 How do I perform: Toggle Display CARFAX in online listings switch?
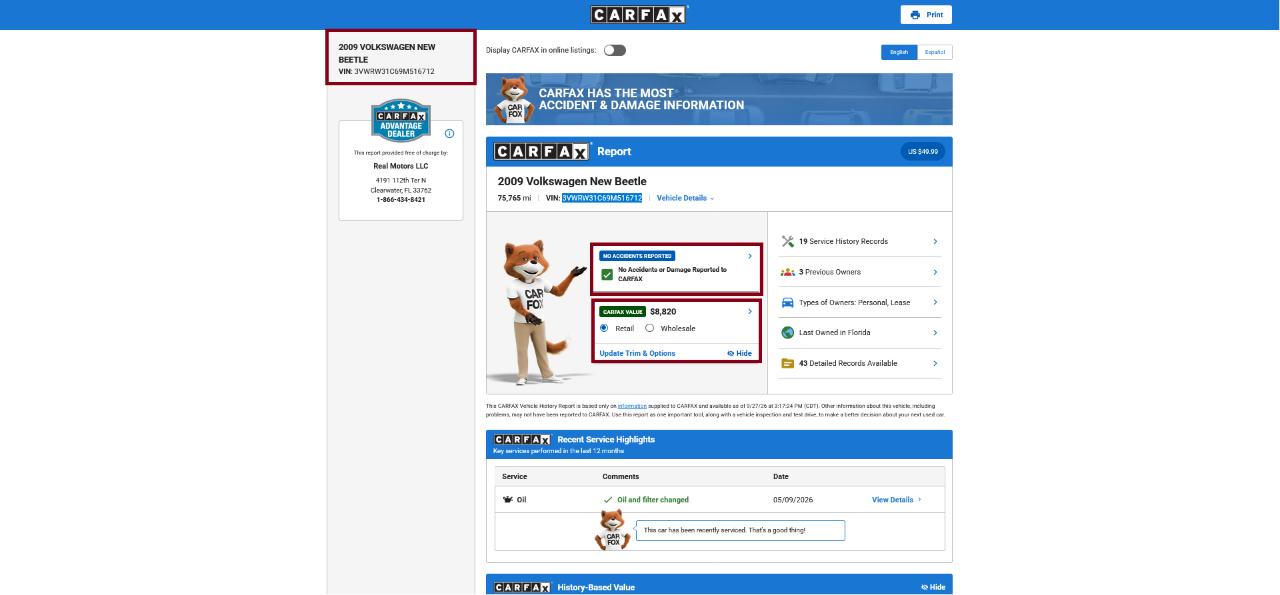(x=614, y=50)
